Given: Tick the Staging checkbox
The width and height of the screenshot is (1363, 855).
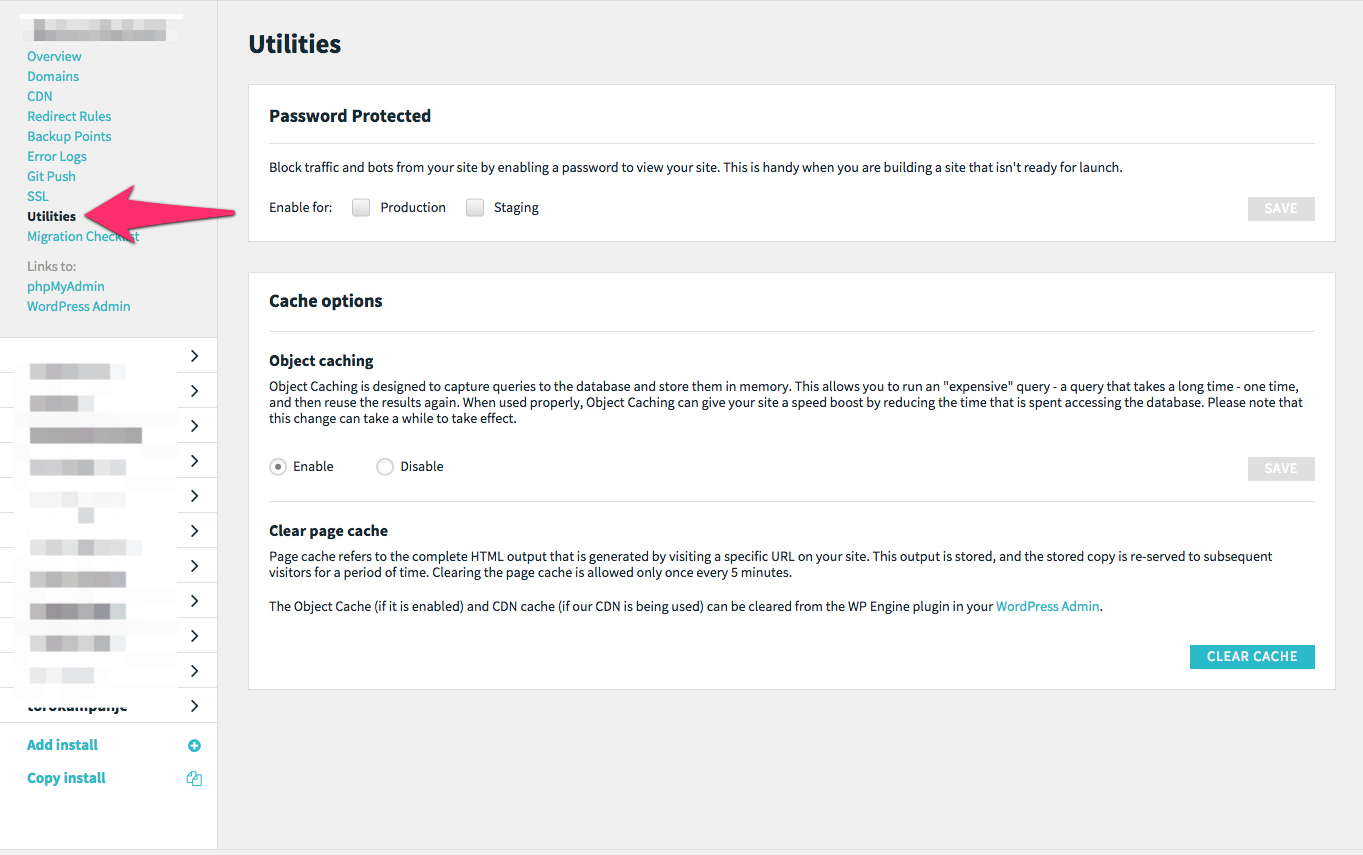Looking at the screenshot, I should pos(475,207).
